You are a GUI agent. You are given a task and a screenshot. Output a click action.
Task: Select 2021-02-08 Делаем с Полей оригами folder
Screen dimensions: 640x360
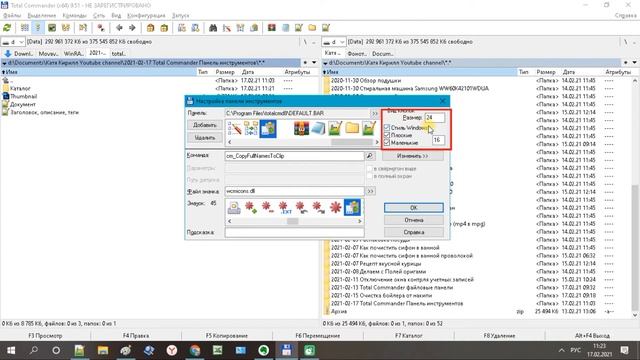378,271
